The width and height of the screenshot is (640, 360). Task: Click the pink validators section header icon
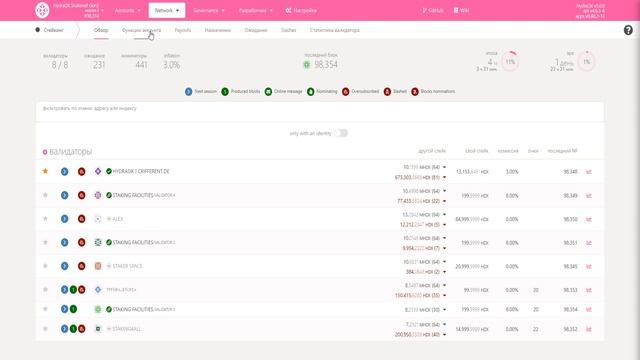tap(45, 152)
